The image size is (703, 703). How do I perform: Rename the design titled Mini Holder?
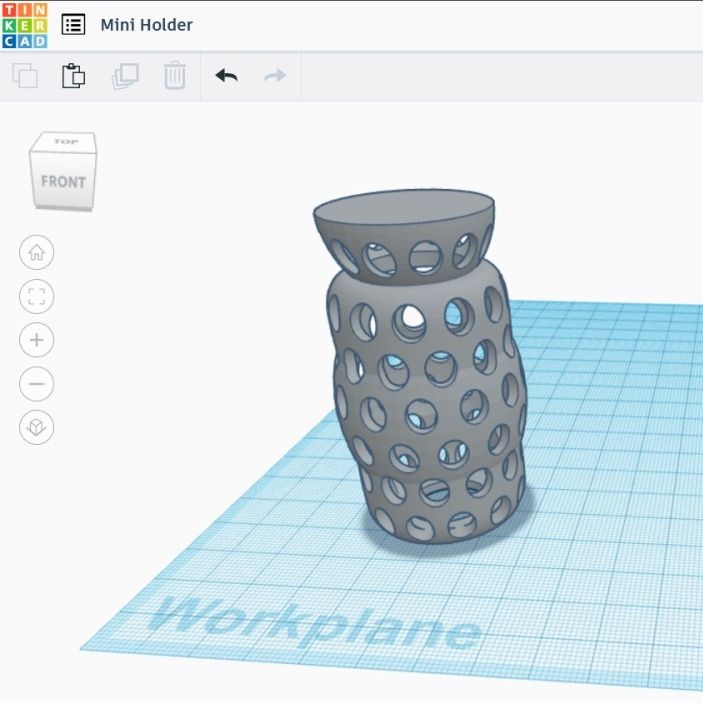[147, 25]
